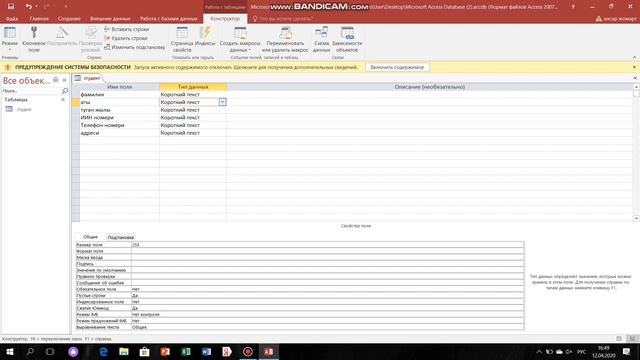This screenshot has width=640, height=360.
Task: Click the Выравнивание текста property value
Action: click(327, 327)
